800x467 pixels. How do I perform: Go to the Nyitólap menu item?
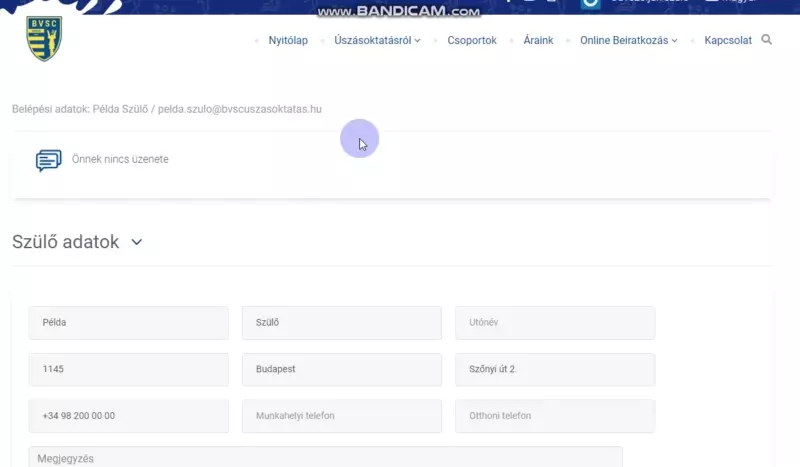click(x=288, y=41)
